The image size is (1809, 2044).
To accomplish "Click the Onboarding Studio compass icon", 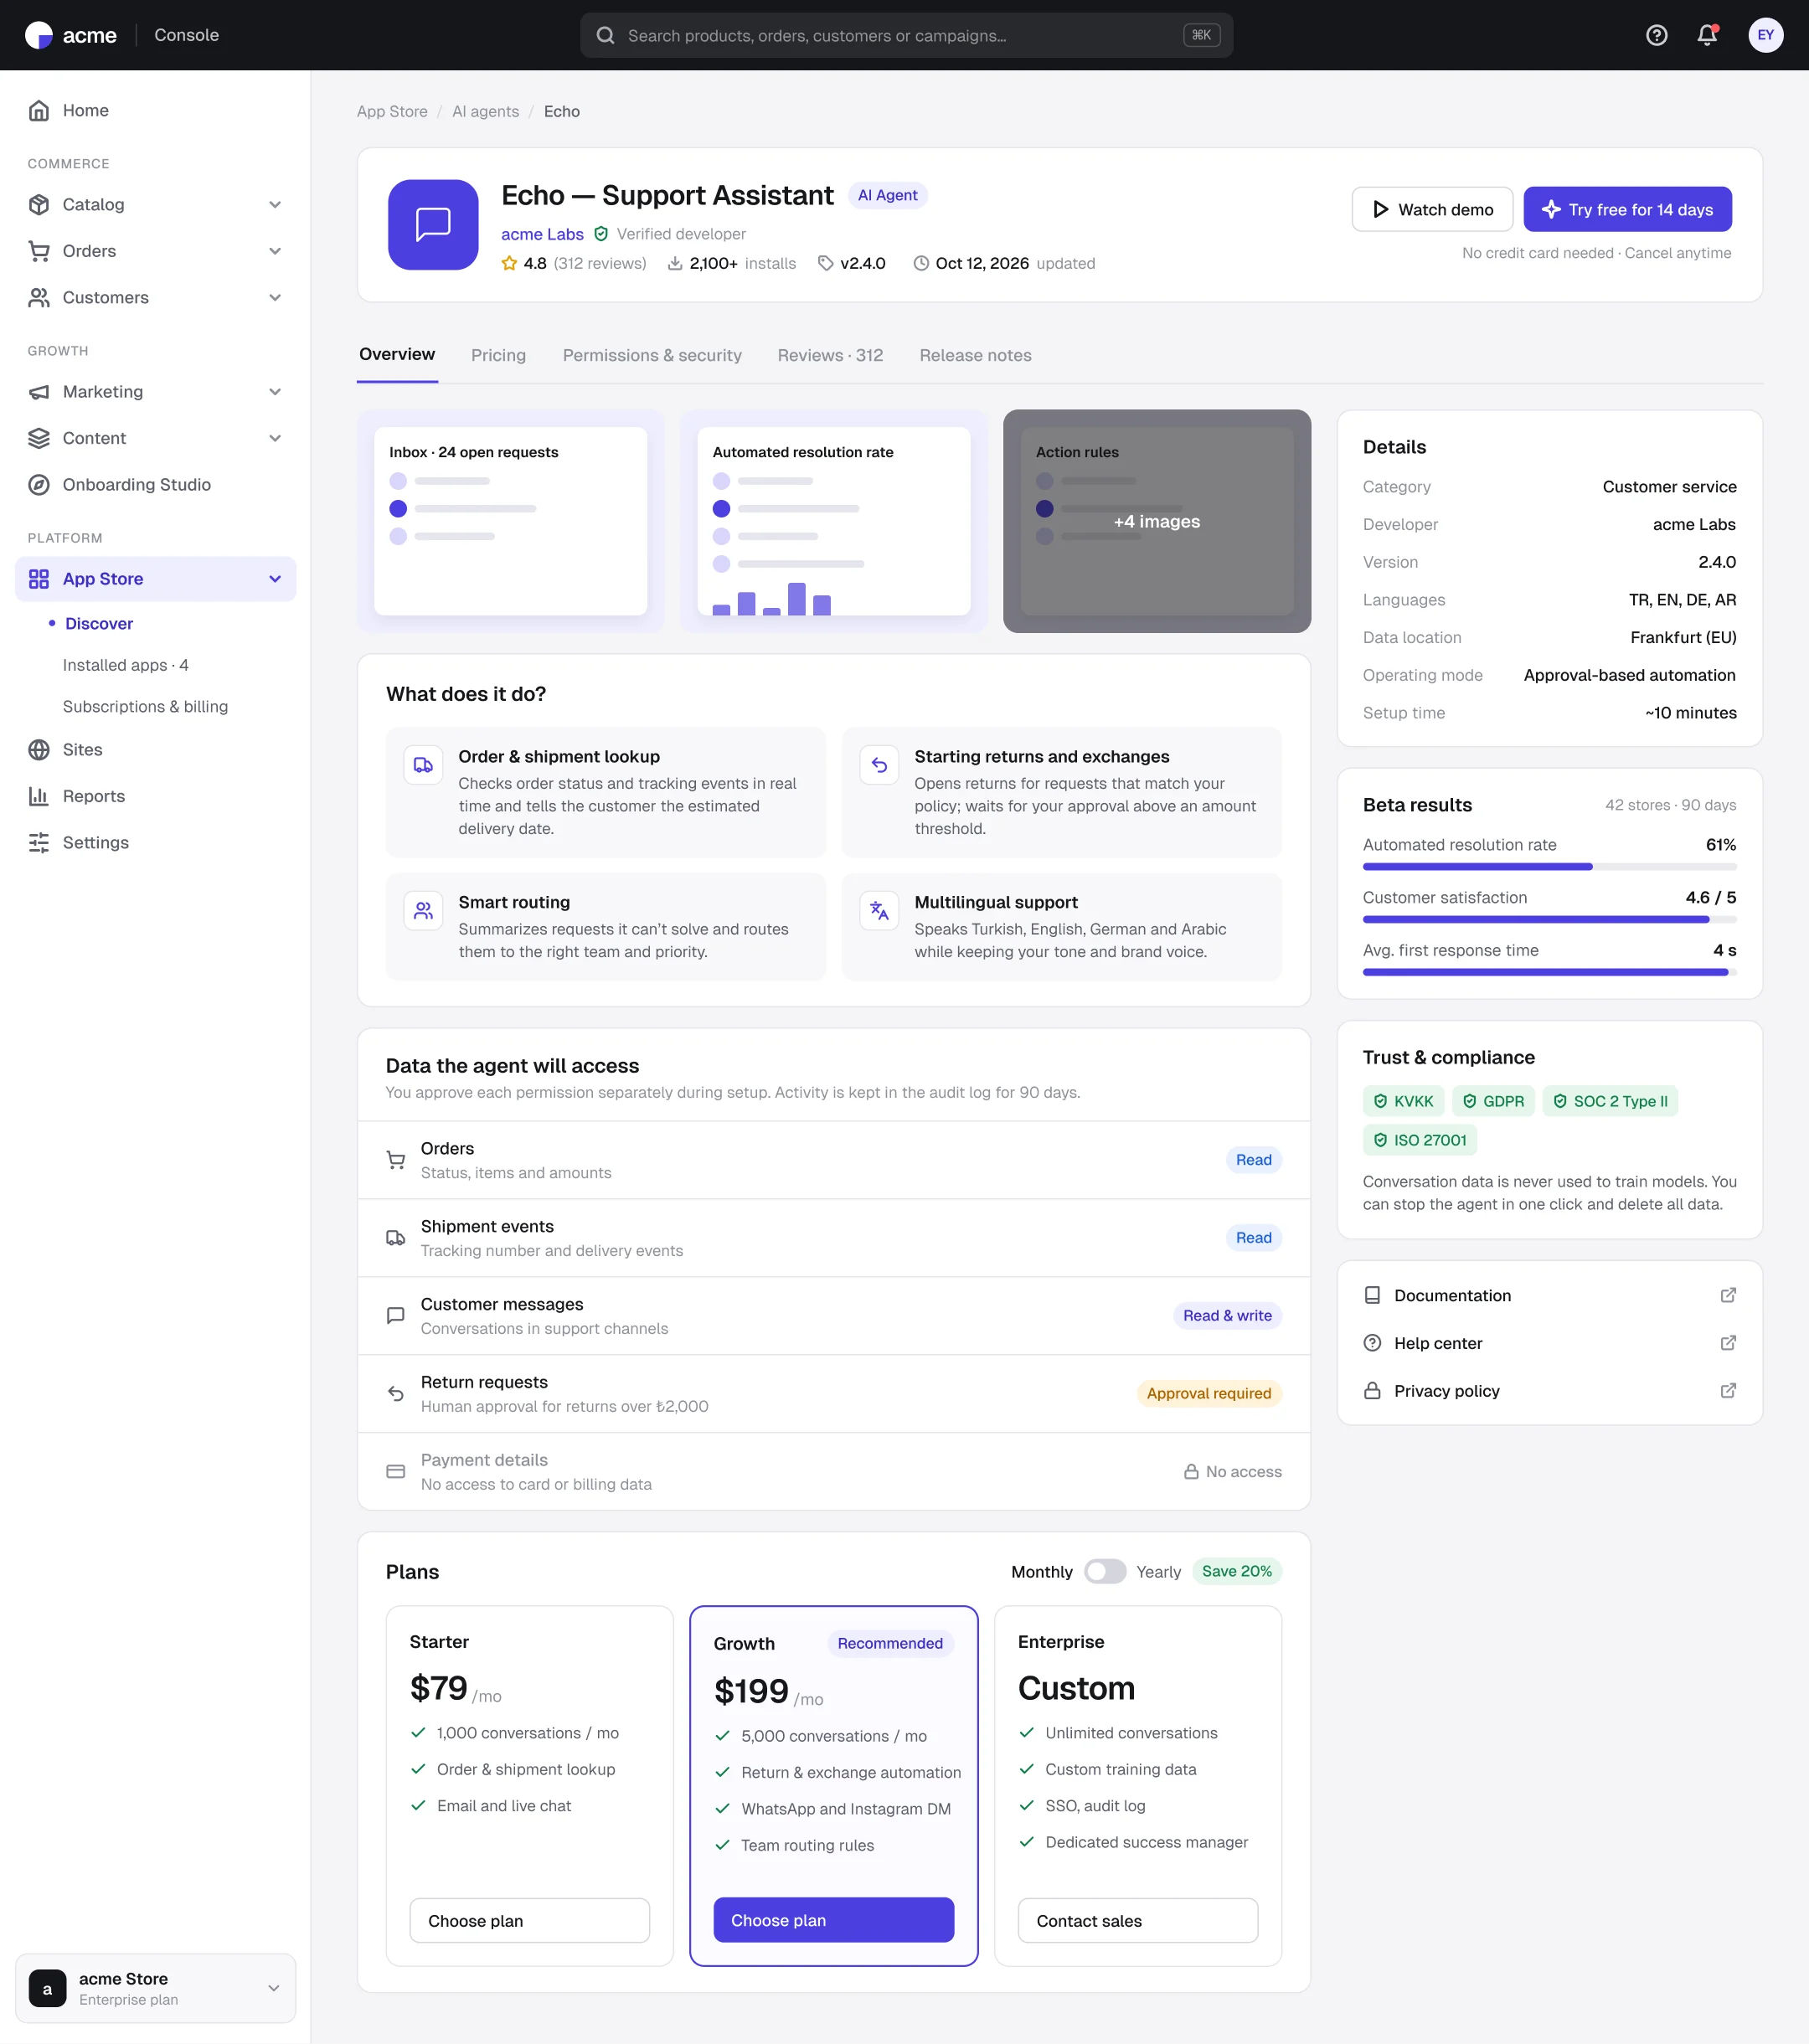I will pyautogui.click(x=39, y=485).
